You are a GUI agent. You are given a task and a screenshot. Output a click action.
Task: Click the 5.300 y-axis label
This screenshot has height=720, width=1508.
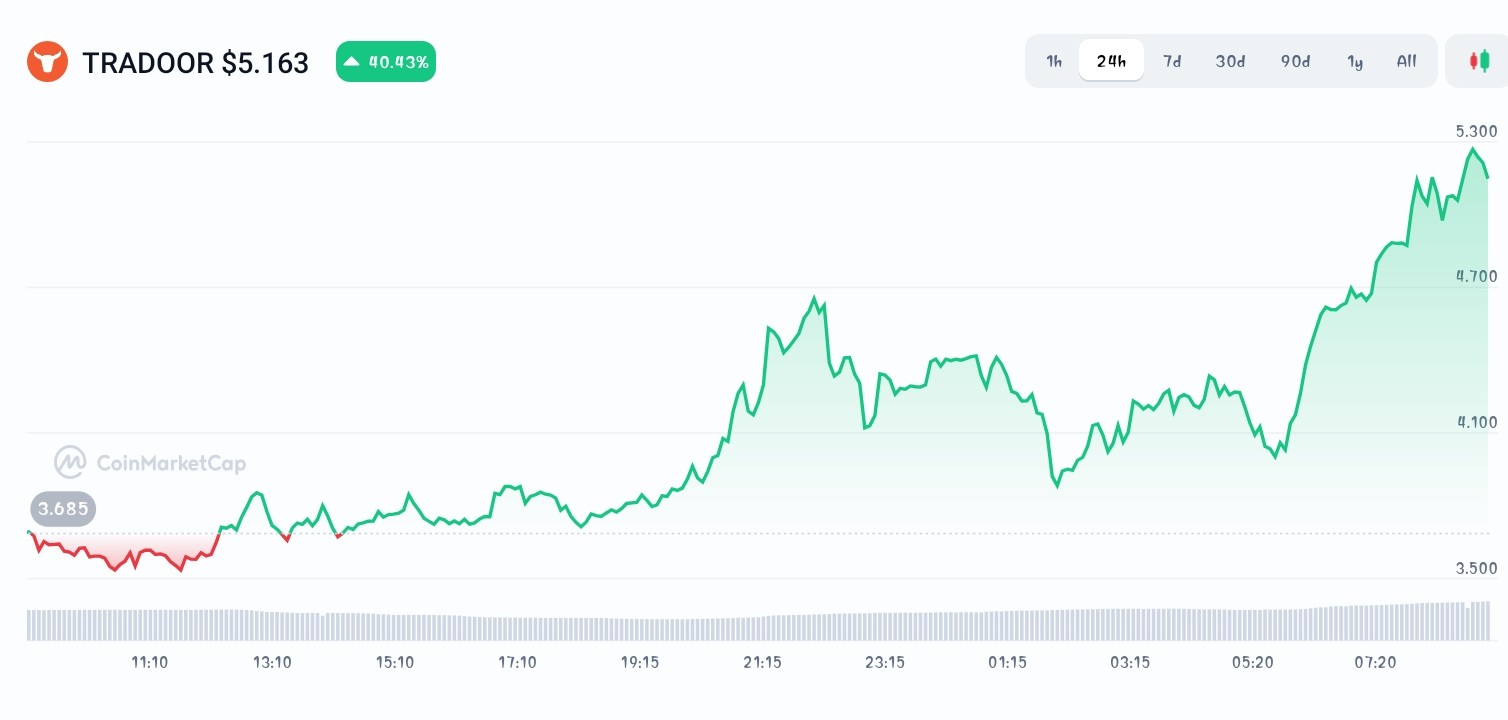point(1476,131)
